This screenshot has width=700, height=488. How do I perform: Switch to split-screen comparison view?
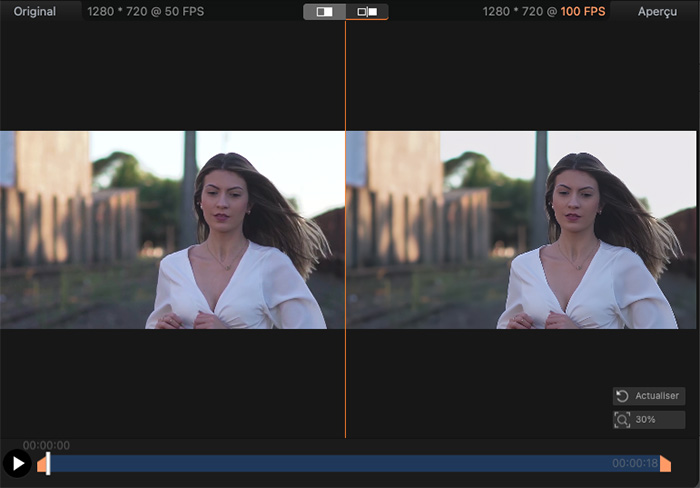tap(325, 12)
